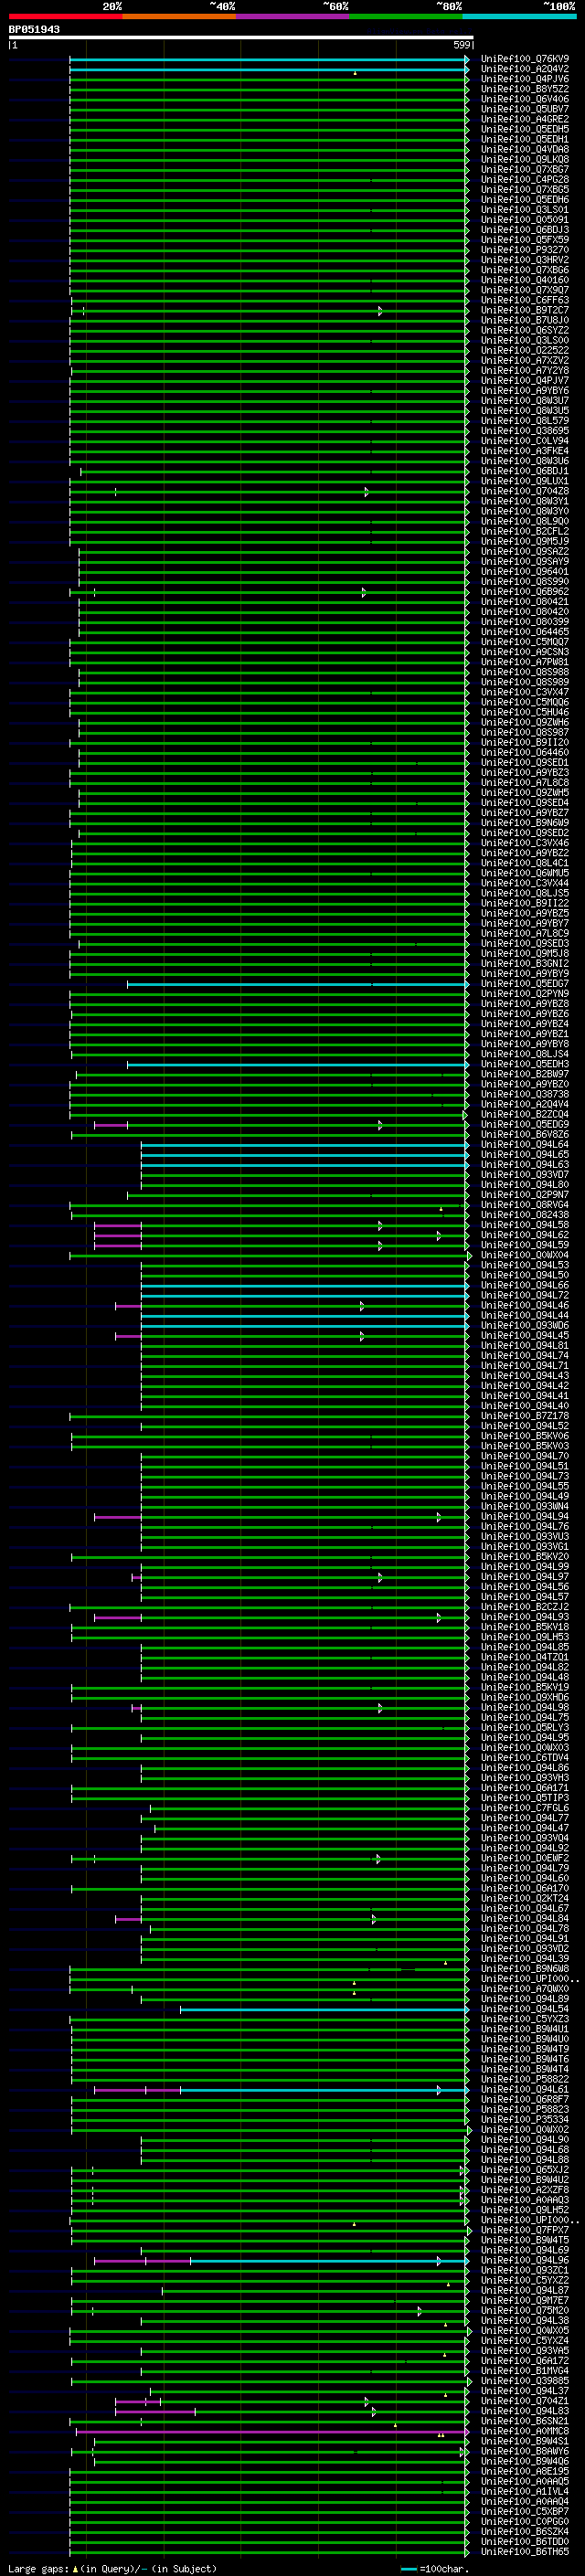
Task: Select the UniRef100_Q5EDG9 label
Action: [x=524, y=1125]
